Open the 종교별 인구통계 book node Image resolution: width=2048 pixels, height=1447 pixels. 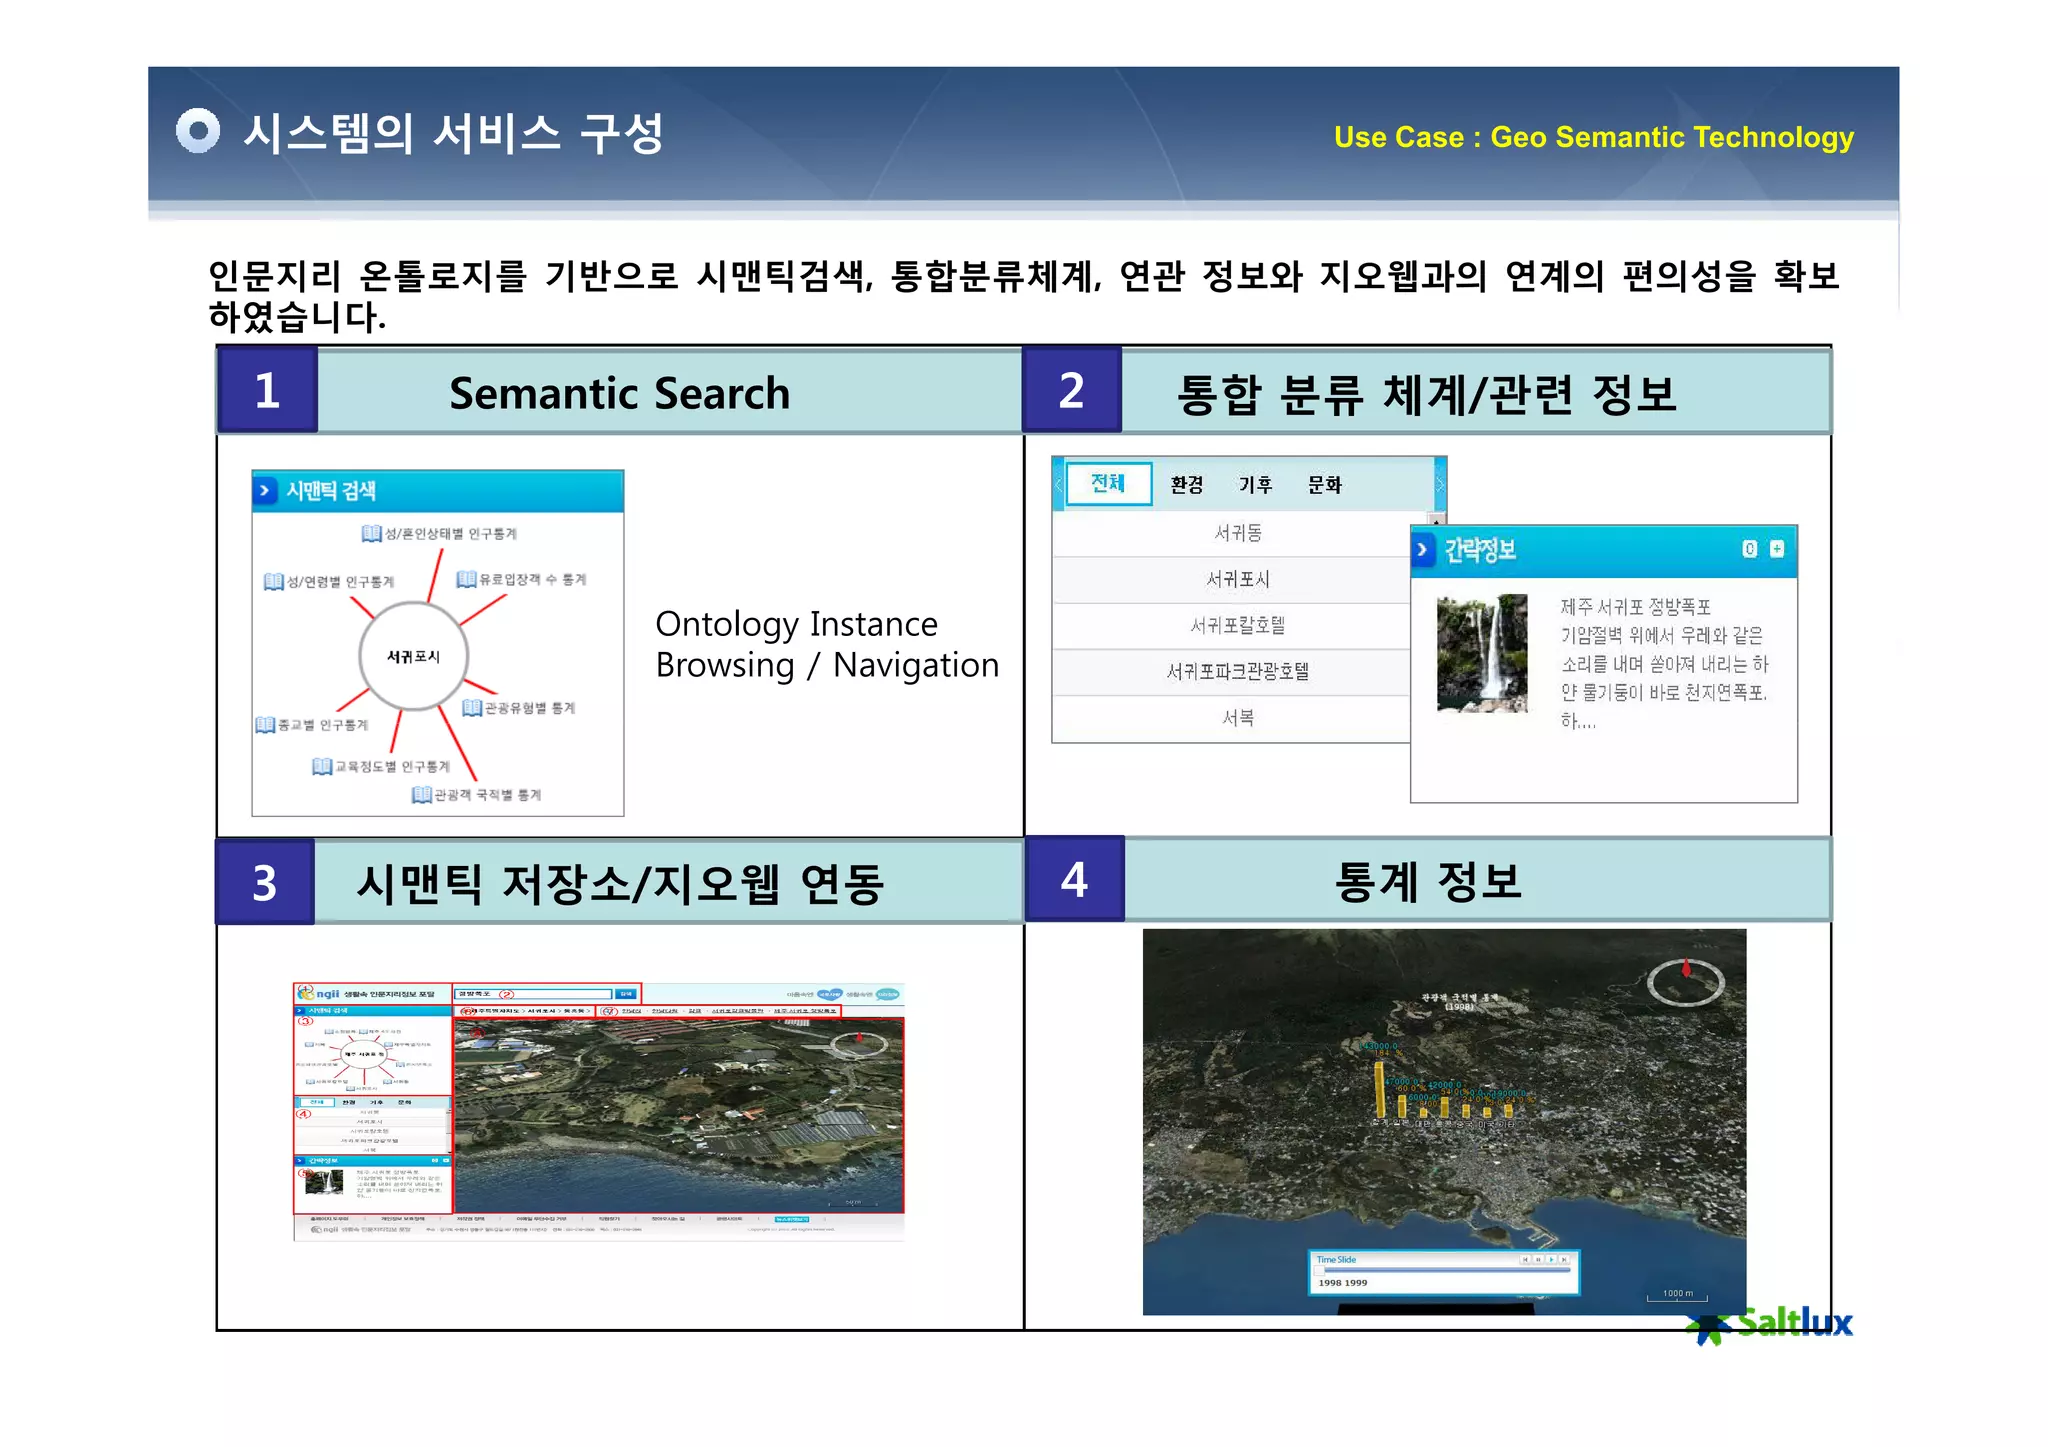point(312,725)
